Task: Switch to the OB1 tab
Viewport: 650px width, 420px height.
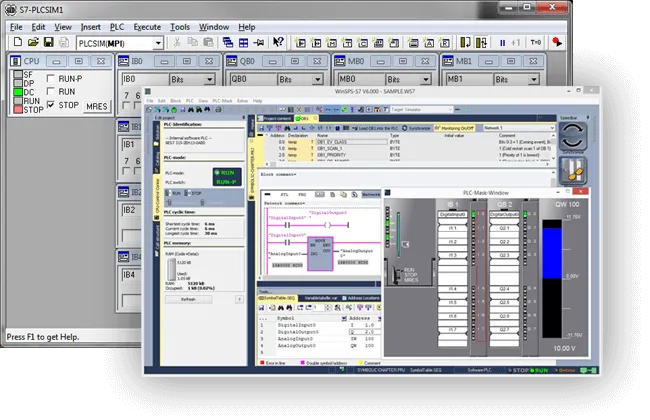Action: (305, 119)
